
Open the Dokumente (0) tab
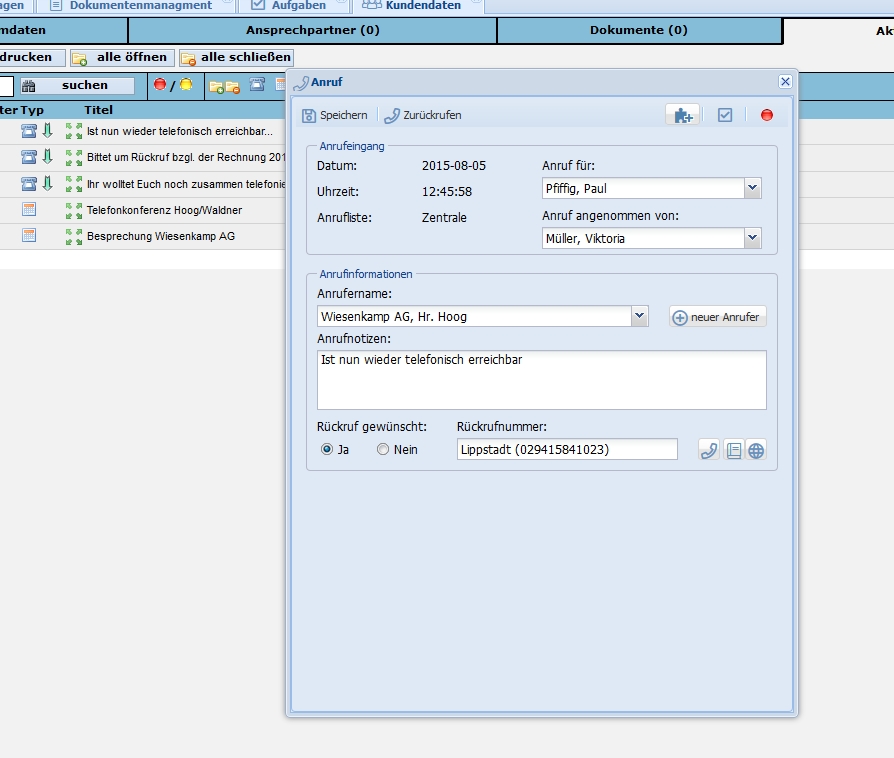pyautogui.click(x=638, y=31)
